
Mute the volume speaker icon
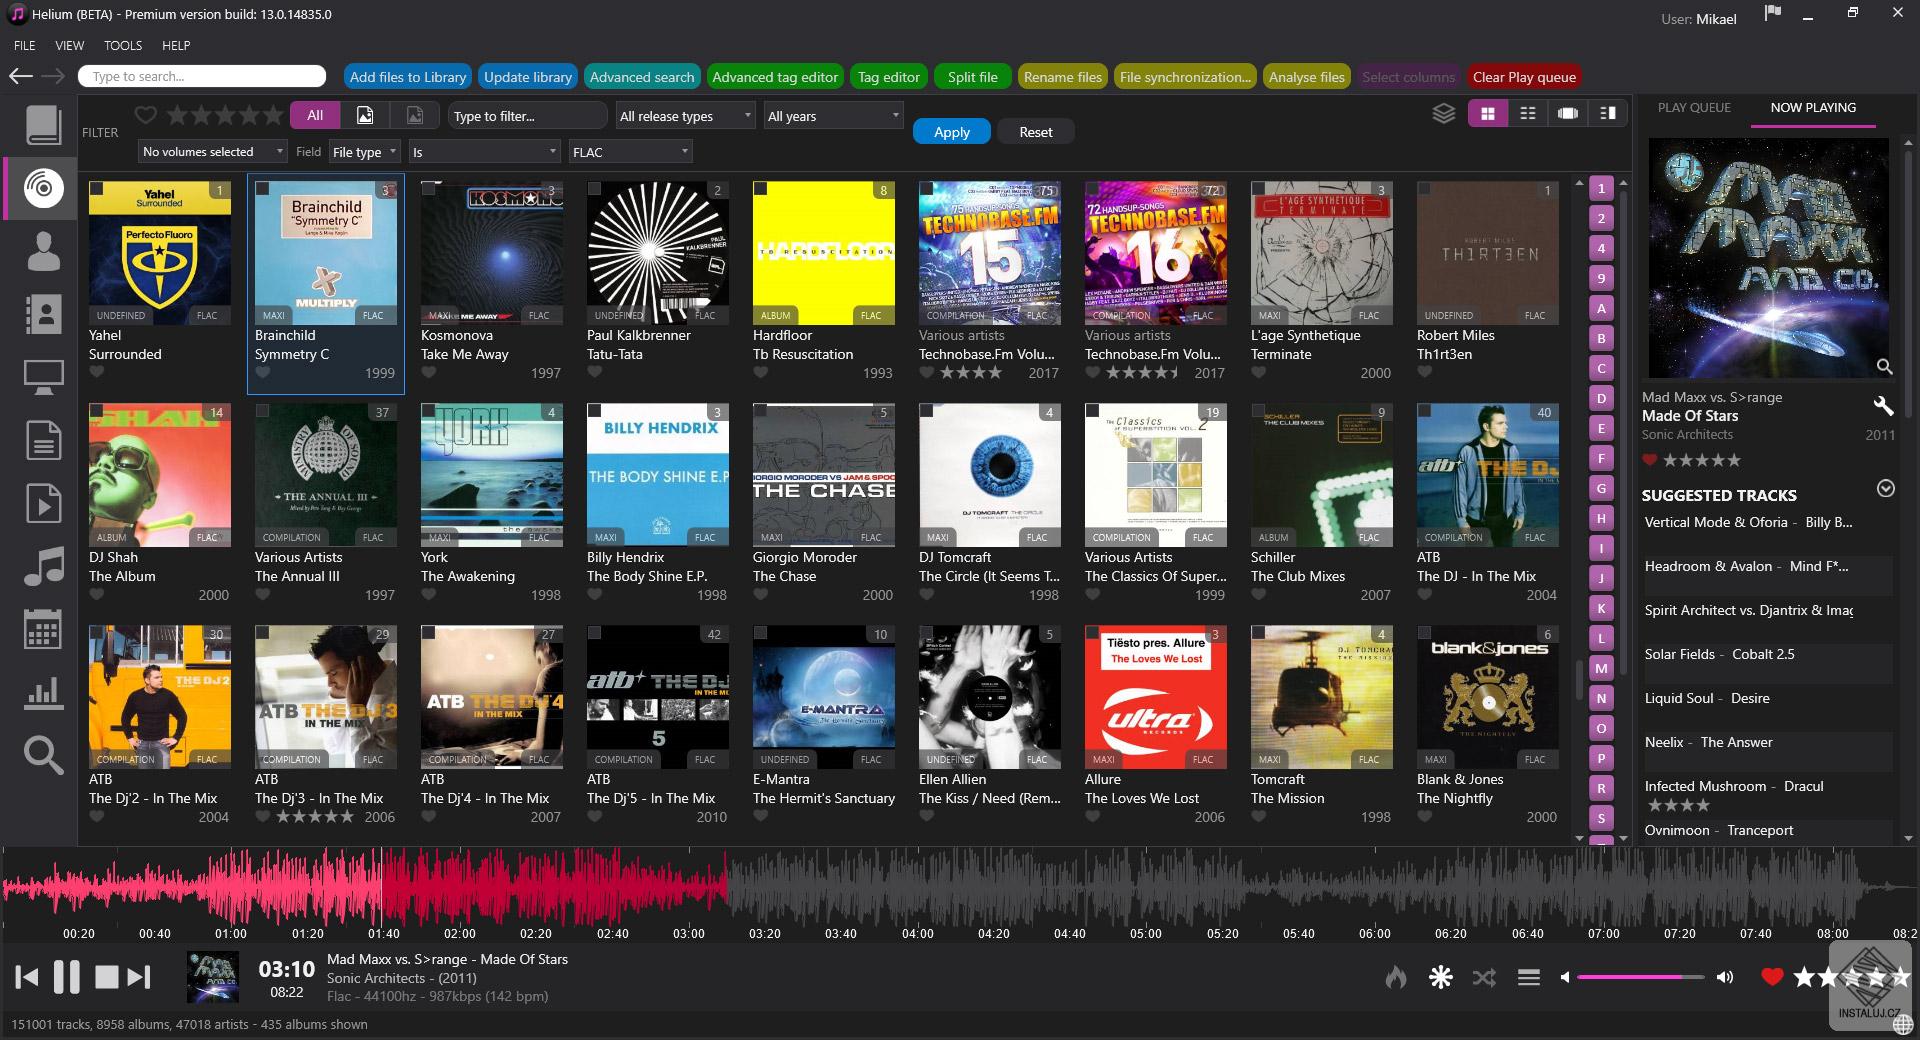[x=1565, y=977]
